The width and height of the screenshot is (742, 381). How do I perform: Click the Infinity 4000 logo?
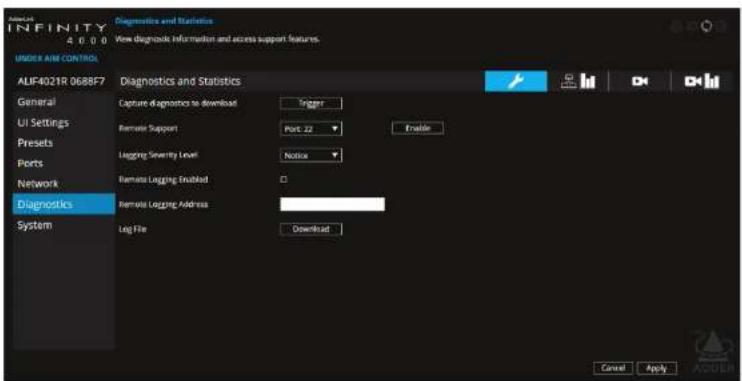[58, 32]
